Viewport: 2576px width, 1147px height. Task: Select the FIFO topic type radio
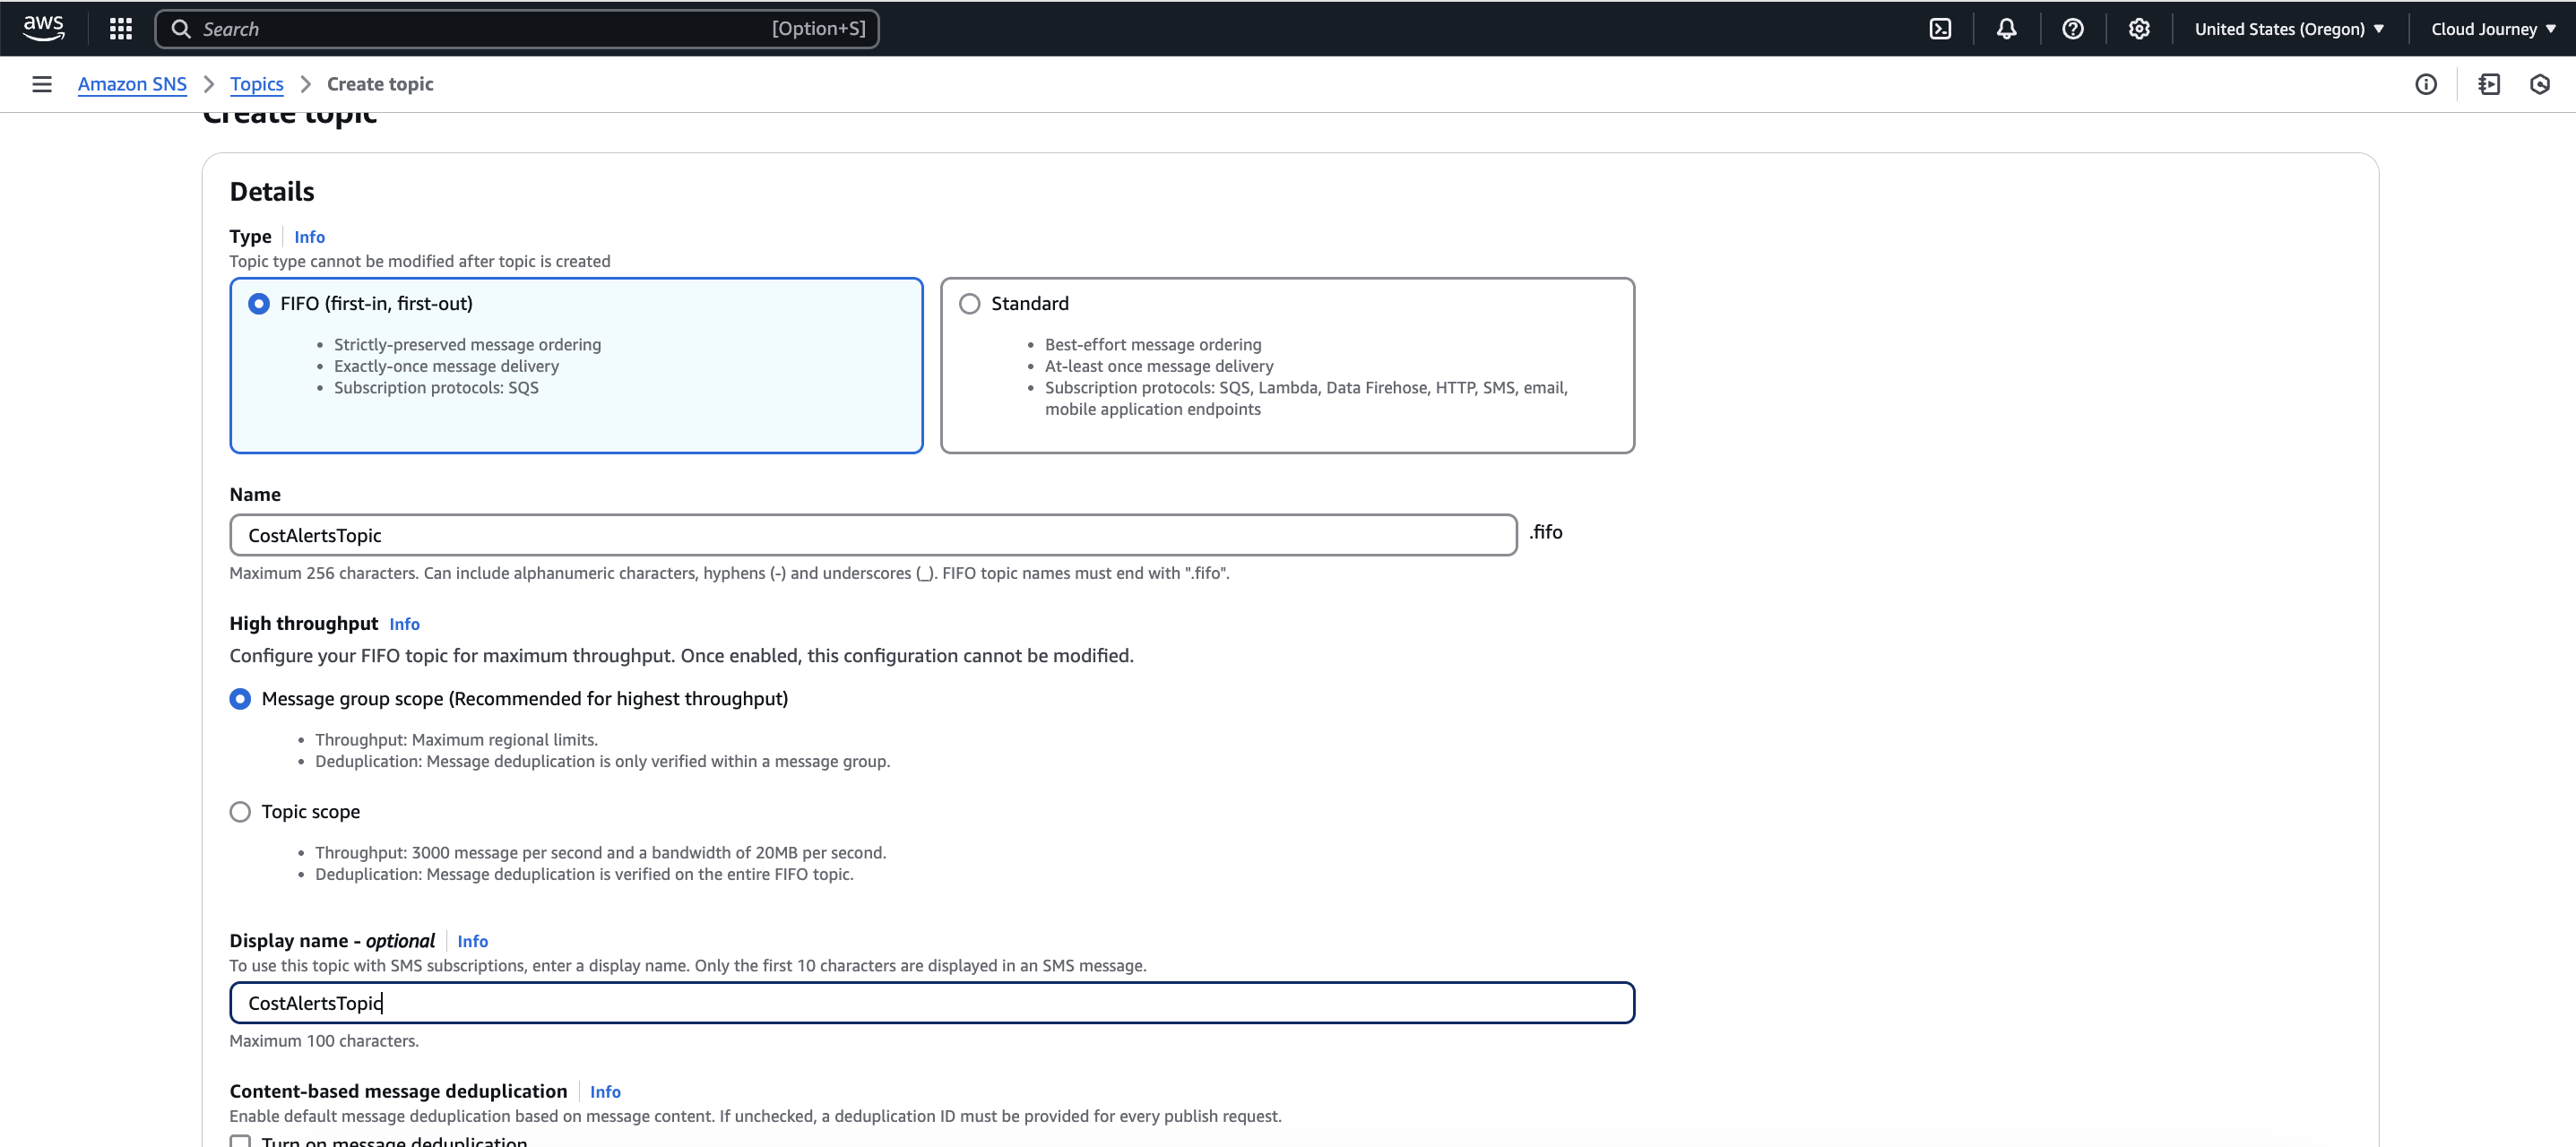259,303
